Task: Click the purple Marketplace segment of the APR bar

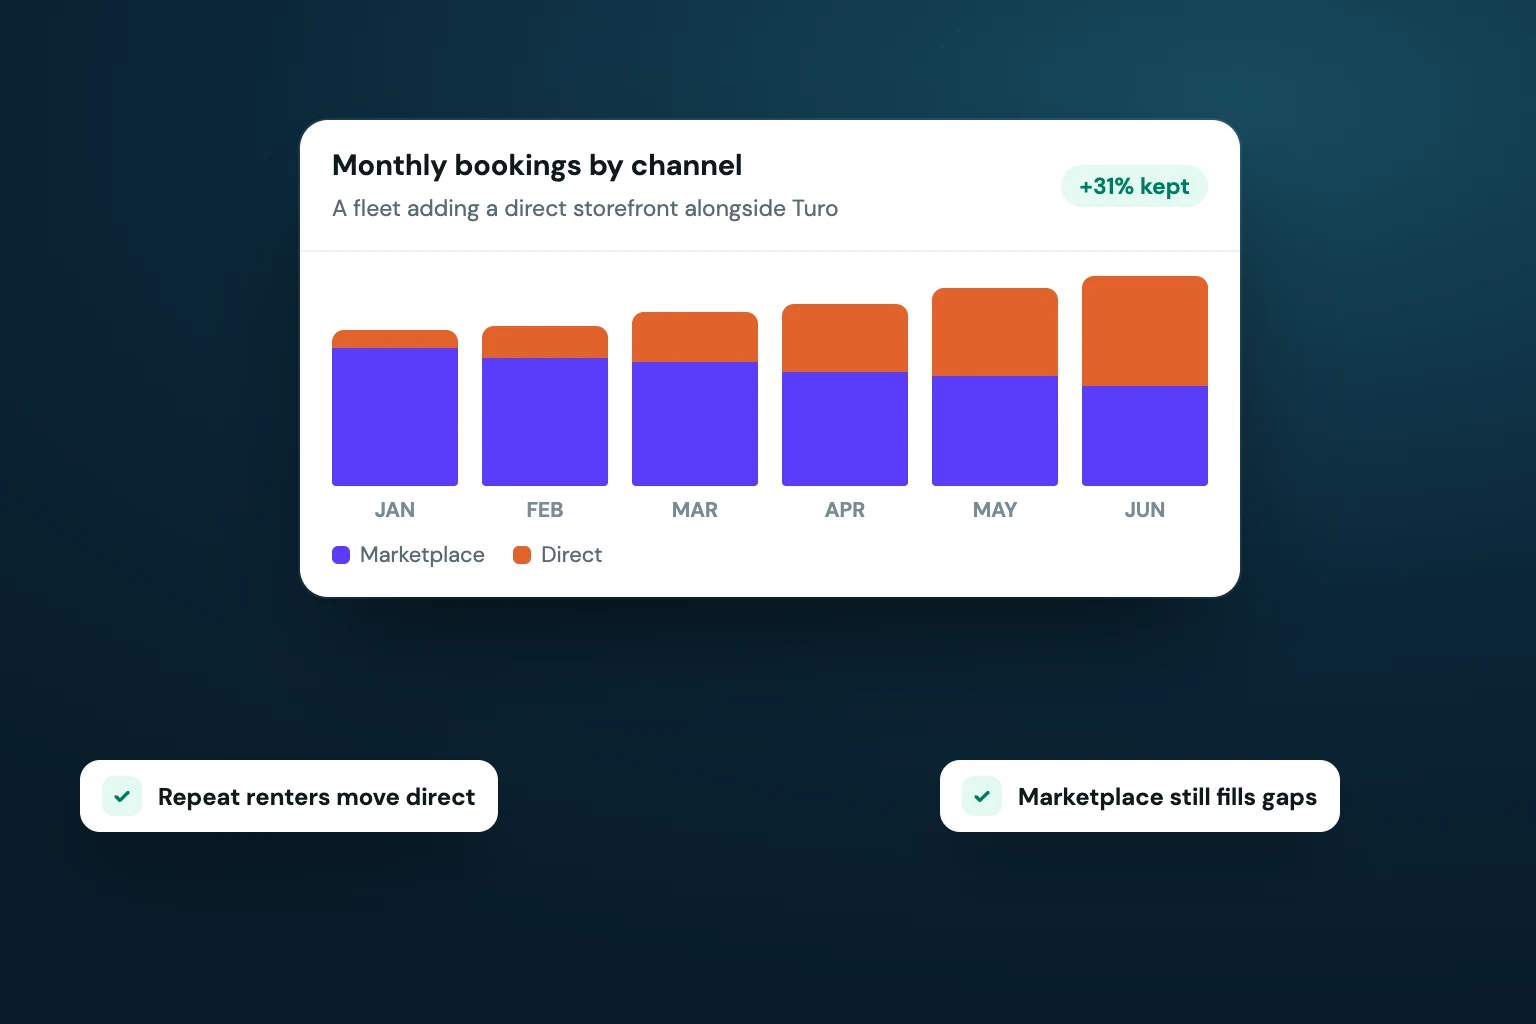Action: (x=845, y=429)
